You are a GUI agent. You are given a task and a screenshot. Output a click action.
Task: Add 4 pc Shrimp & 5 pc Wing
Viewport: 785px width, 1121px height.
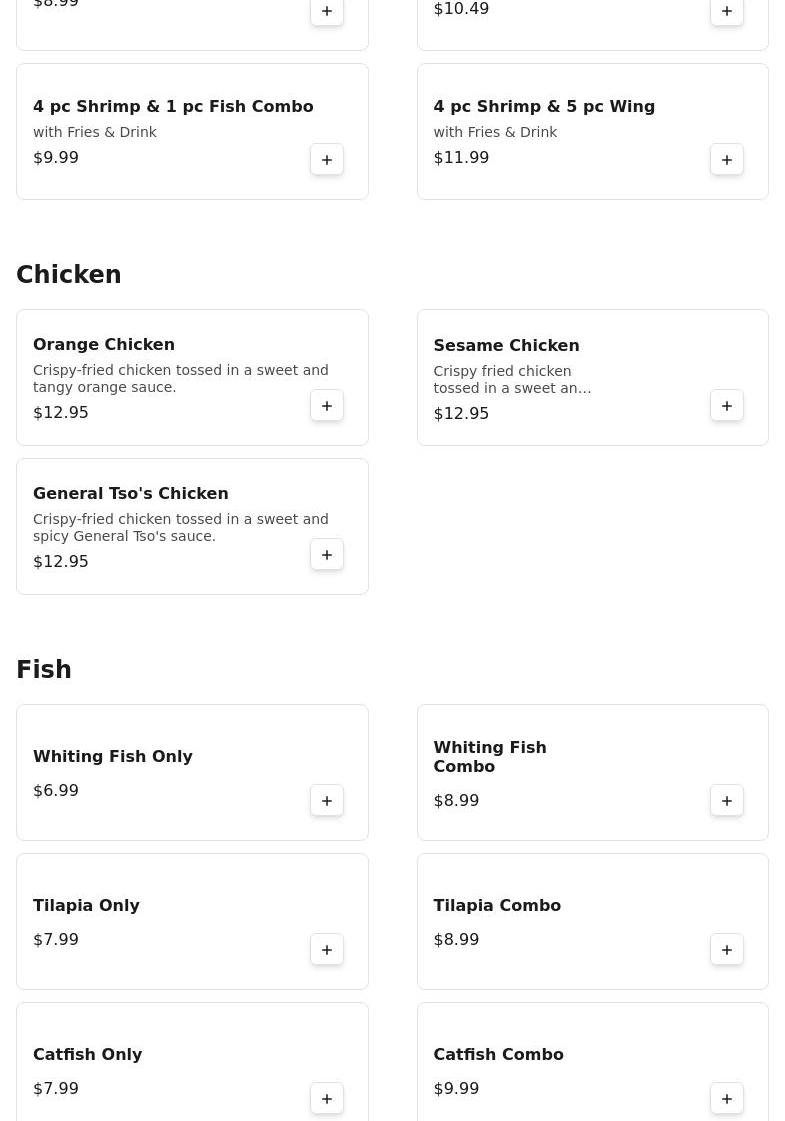pos(727,160)
